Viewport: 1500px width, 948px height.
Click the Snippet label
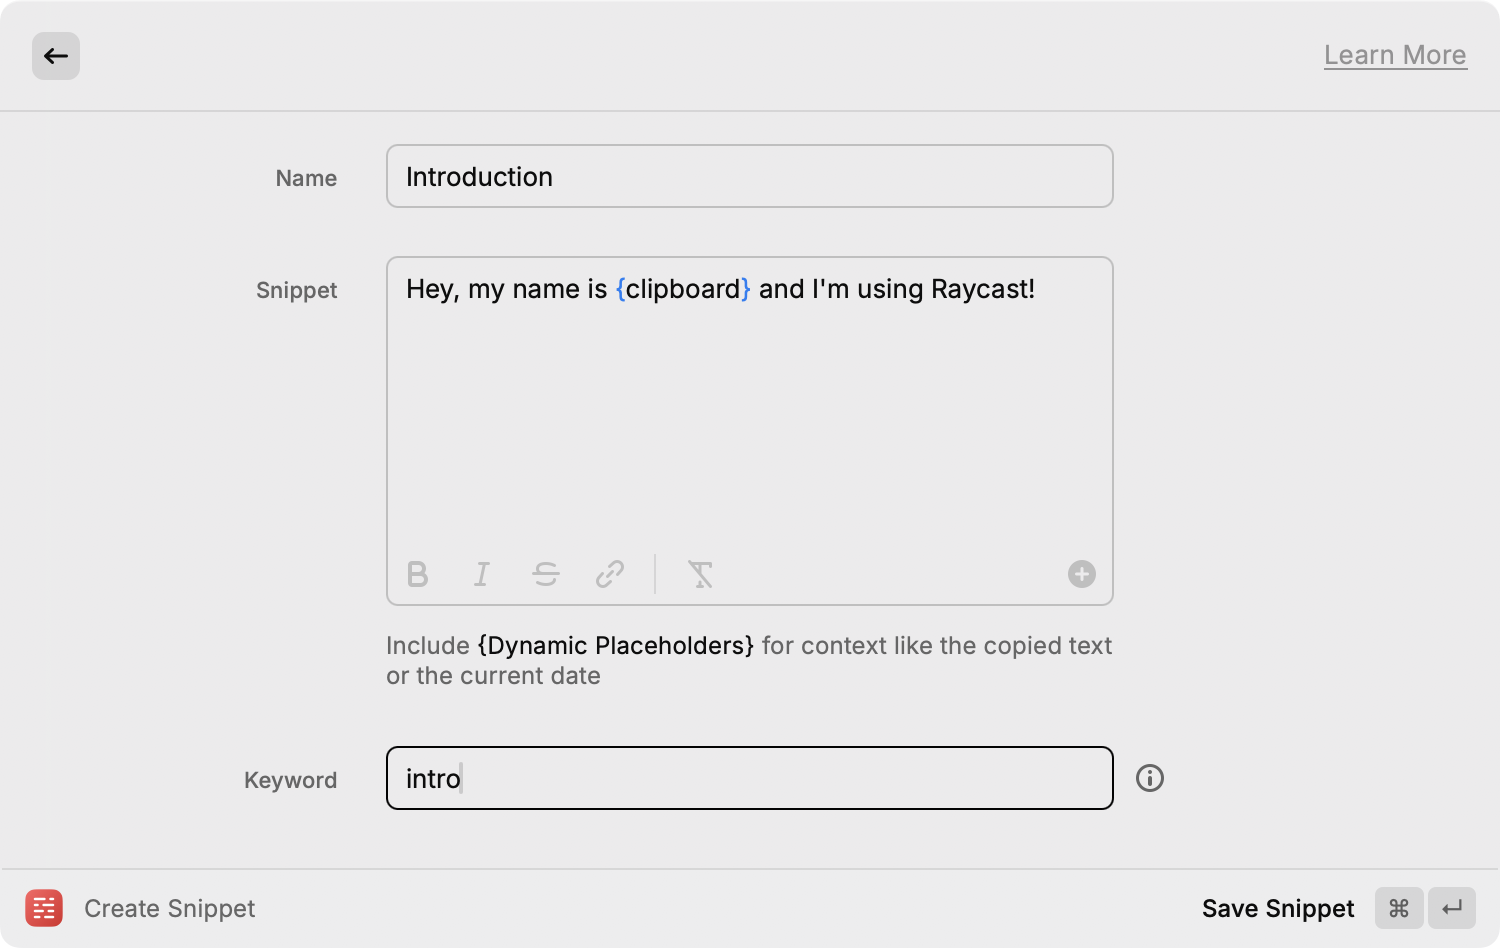[296, 290]
